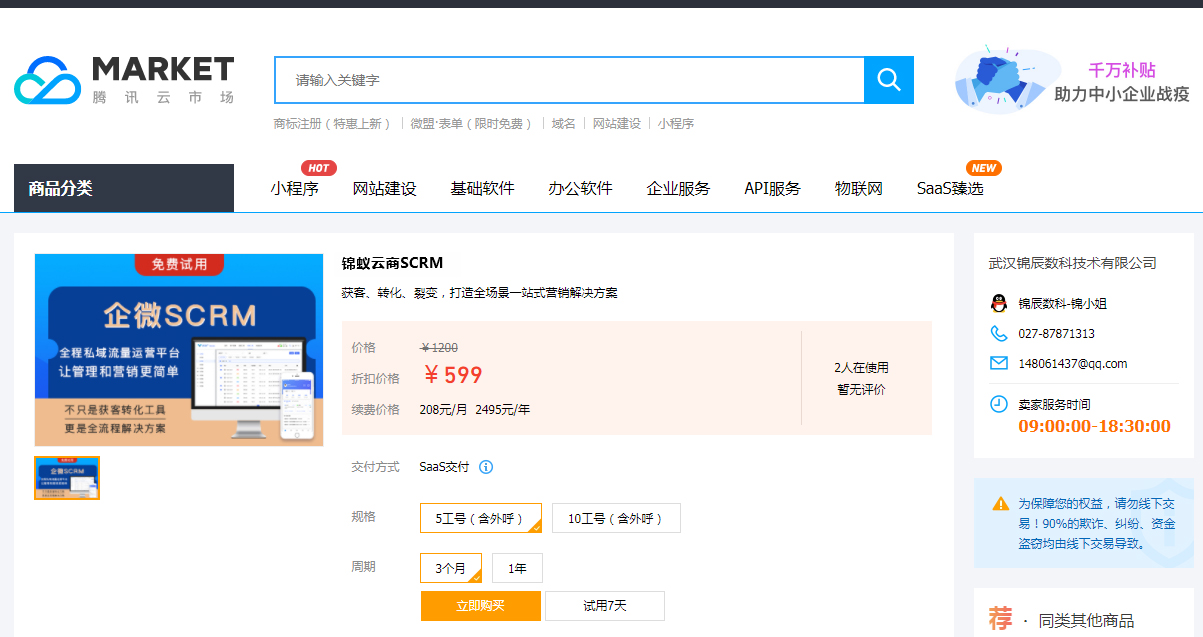Choose the 3个月 period option

(451, 568)
